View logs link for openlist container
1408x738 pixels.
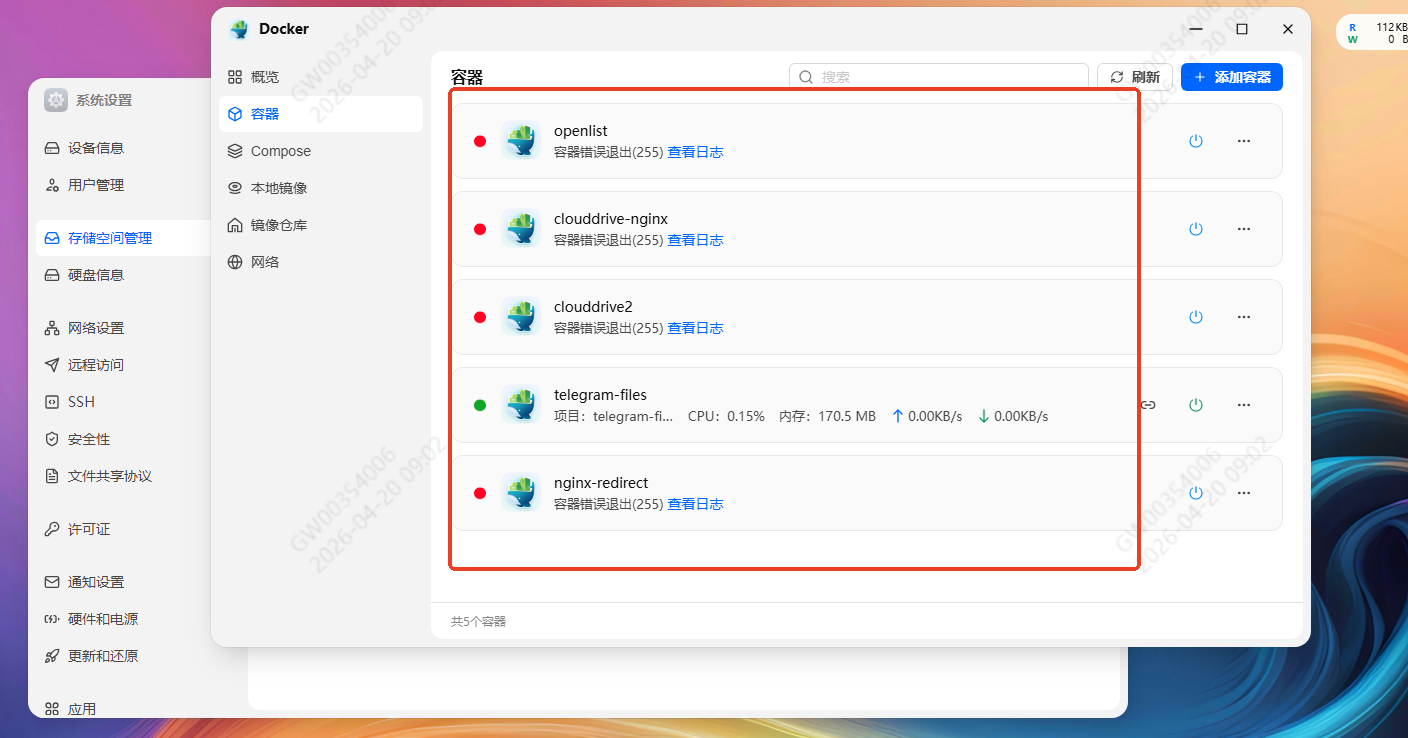[695, 152]
